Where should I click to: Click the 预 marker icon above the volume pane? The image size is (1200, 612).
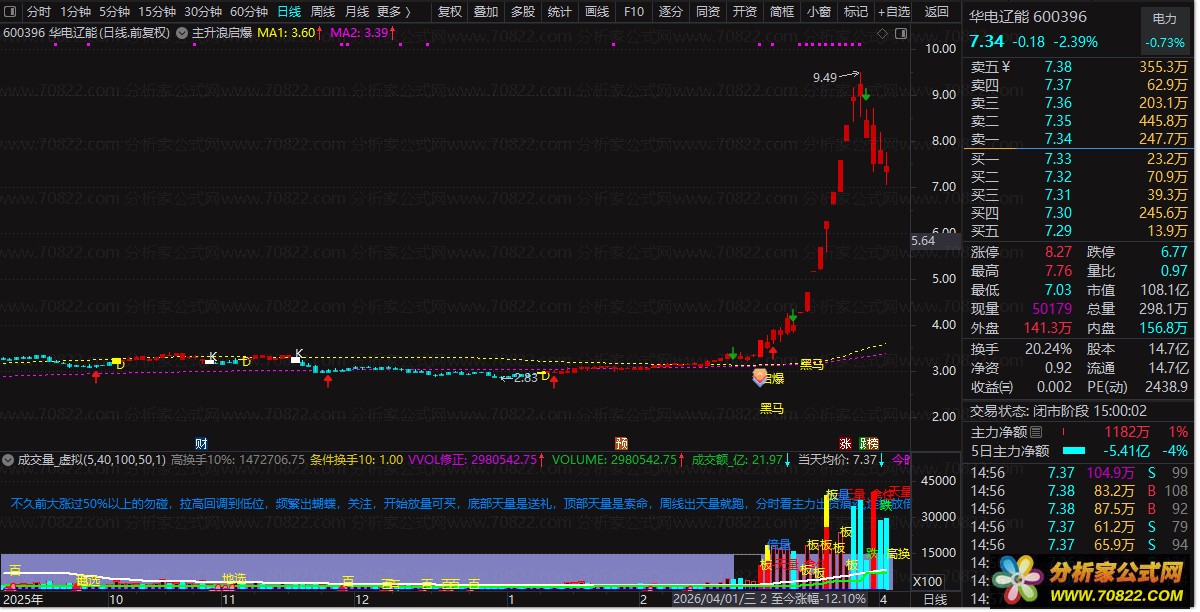click(622, 443)
